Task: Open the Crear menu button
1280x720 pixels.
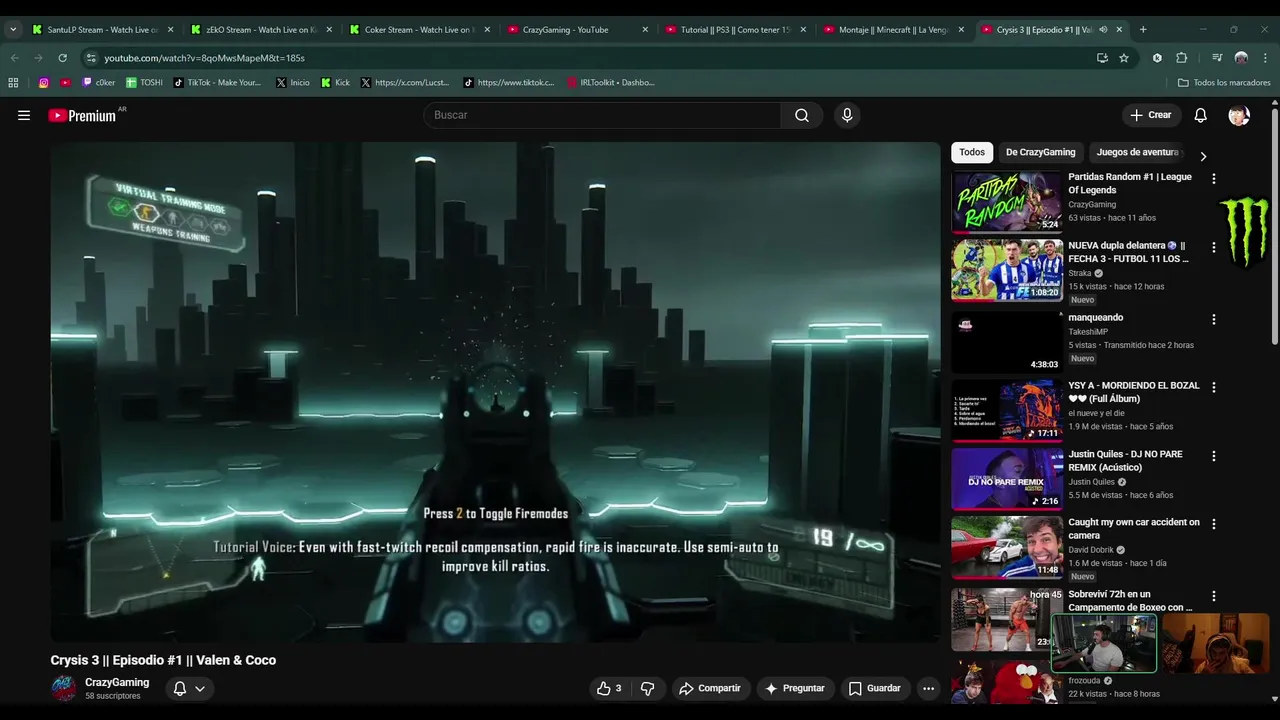Action: coord(1151,115)
